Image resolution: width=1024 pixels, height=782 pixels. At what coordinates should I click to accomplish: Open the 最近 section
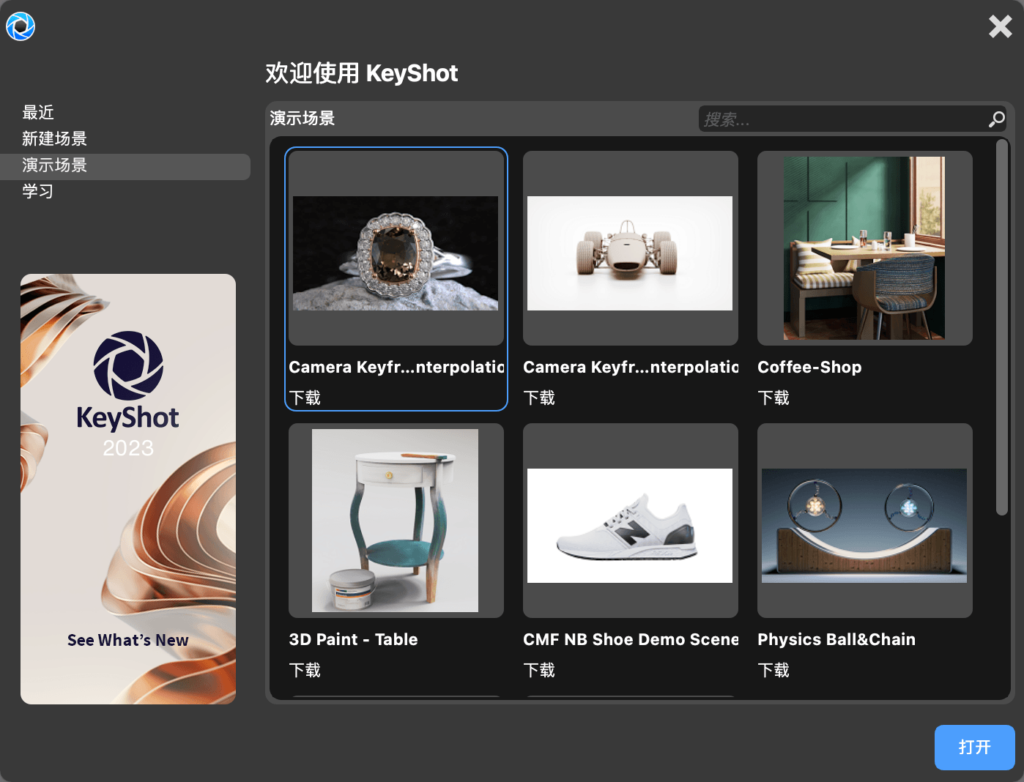pyautogui.click(x=38, y=112)
